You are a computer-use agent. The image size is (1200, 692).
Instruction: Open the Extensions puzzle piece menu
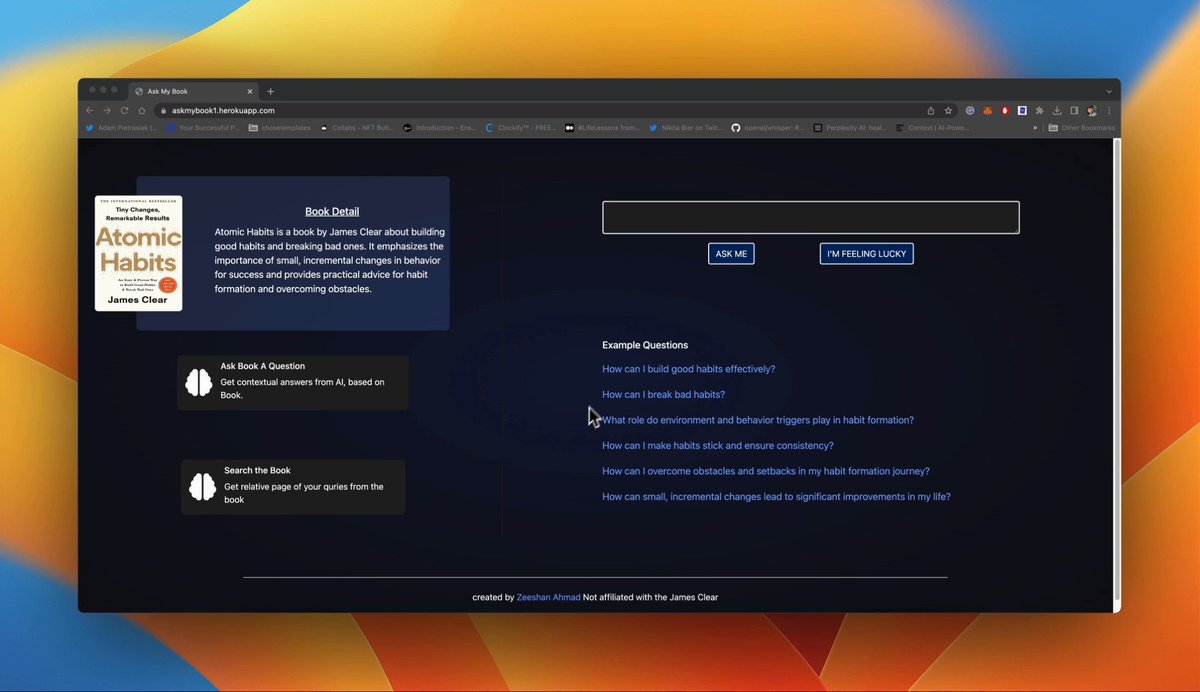tap(1039, 110)
